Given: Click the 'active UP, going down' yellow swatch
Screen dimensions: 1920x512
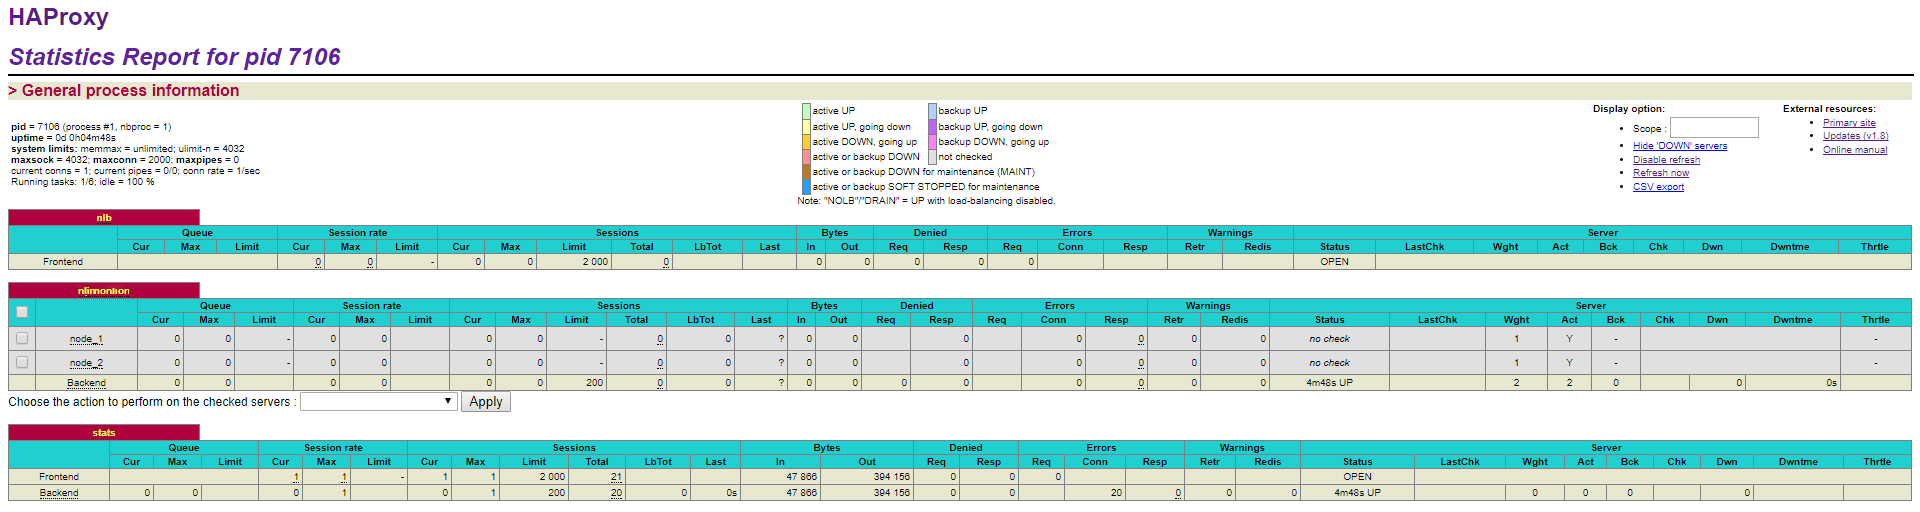Looking at the screenshot, I should [806, 127].
